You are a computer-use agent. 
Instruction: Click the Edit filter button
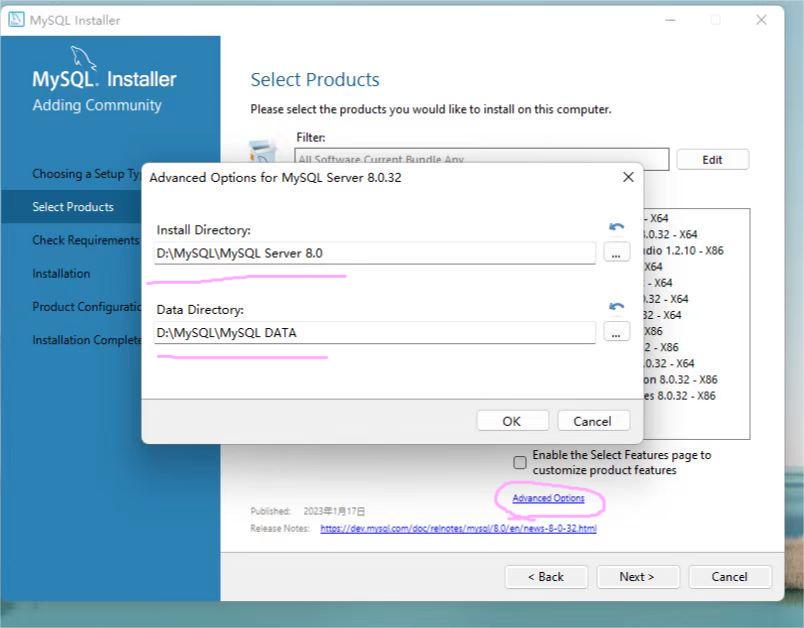pos(712,160)
